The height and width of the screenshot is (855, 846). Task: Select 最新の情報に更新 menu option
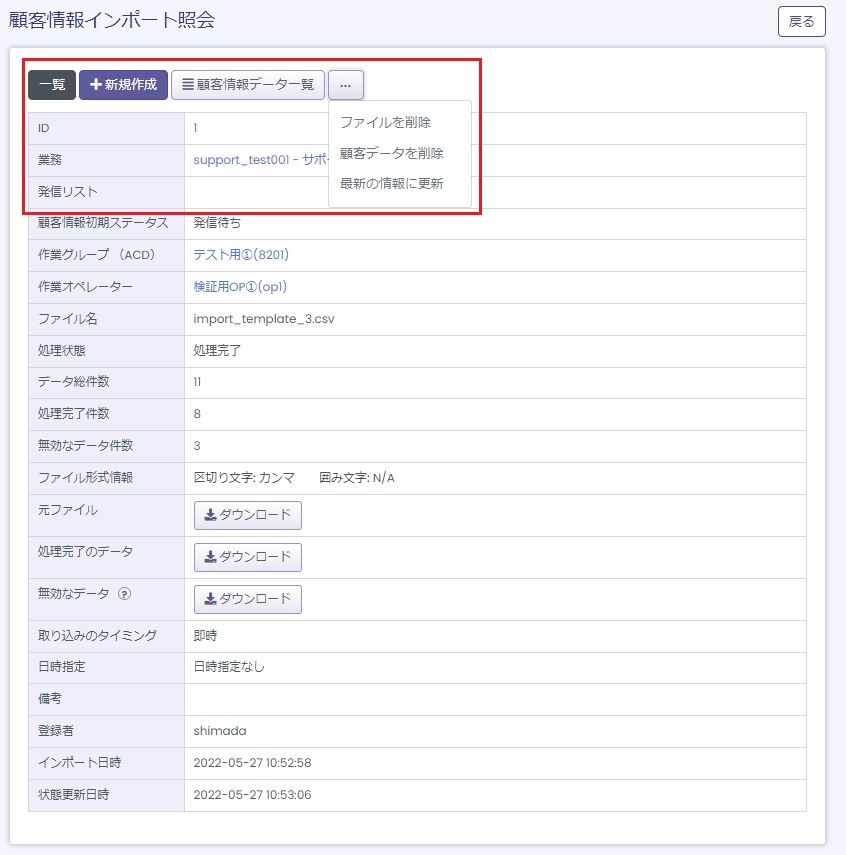(392, 183)
